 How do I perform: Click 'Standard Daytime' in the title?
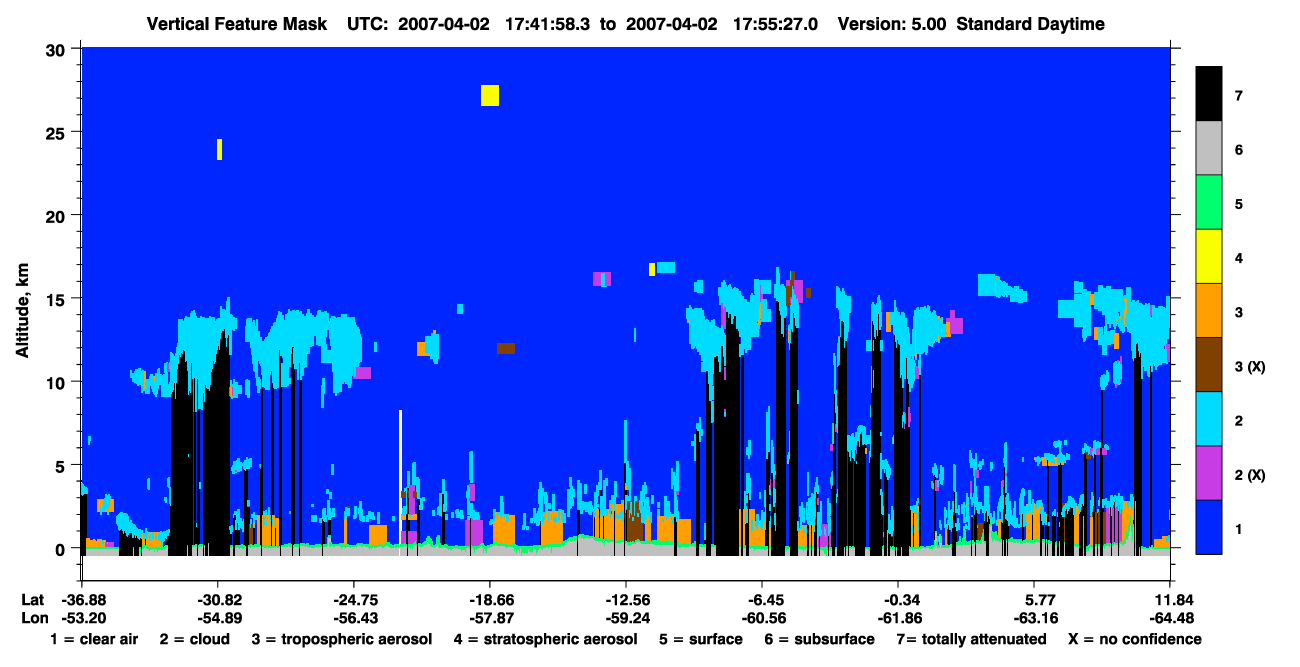(1030, 23)
